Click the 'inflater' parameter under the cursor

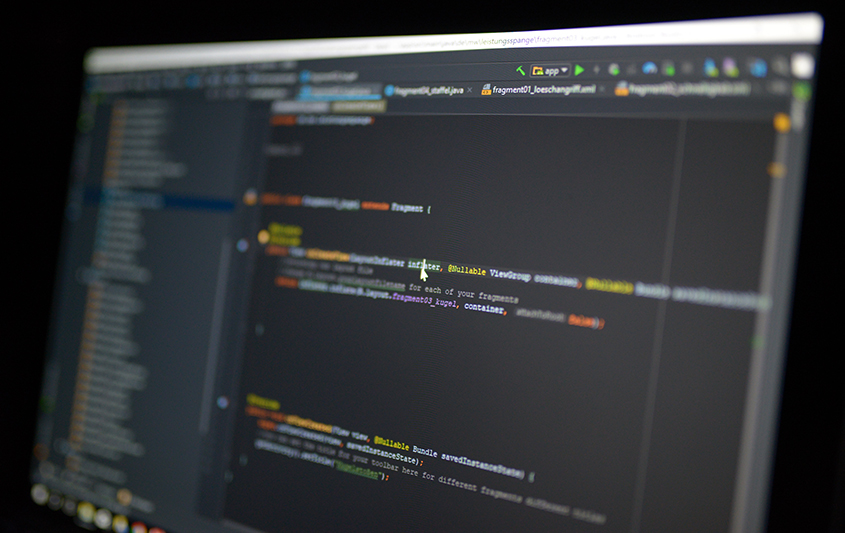pos(423,265)
